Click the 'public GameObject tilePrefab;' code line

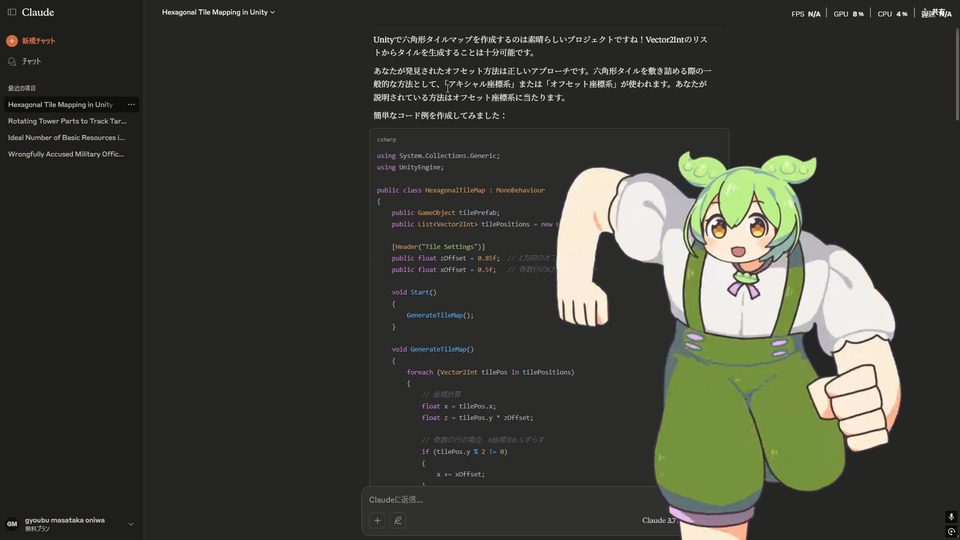pyautogui.click(x=446, y=213)
